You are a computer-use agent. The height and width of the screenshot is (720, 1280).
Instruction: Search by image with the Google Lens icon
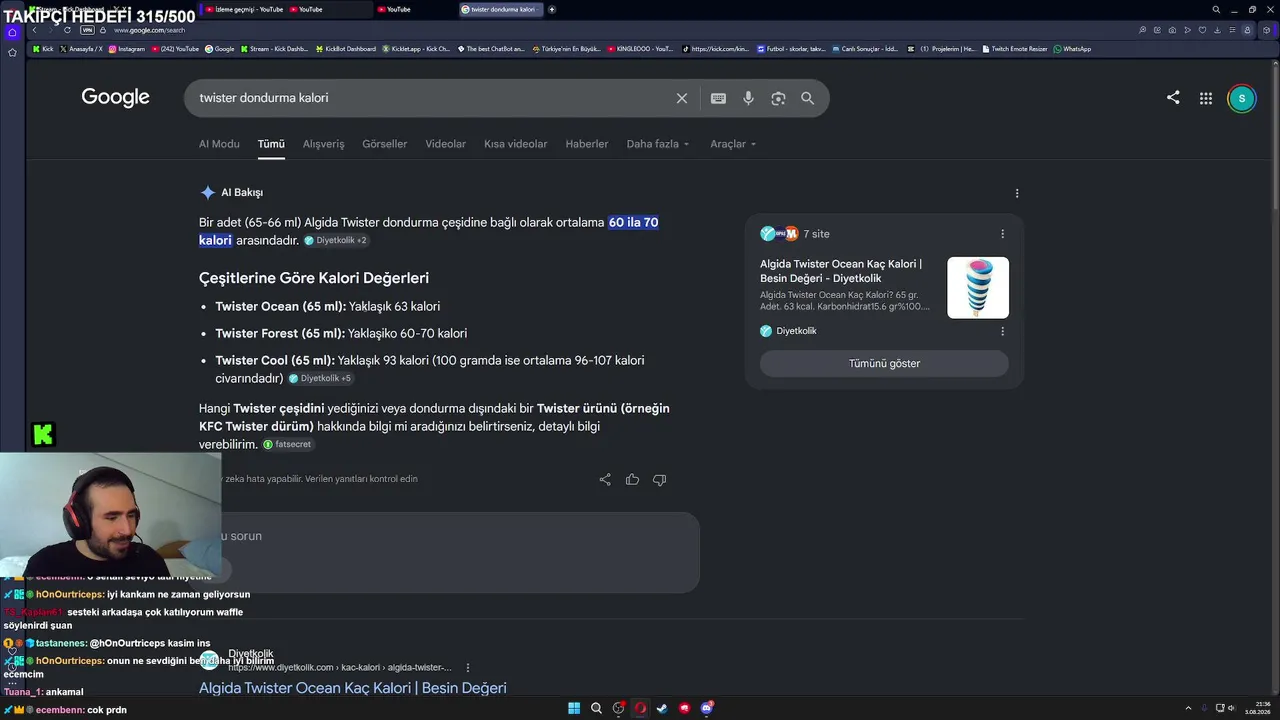778,98
